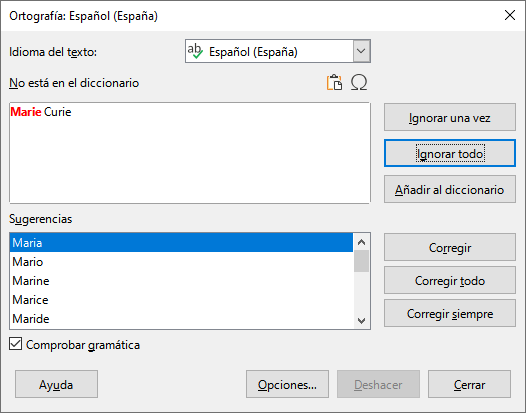The width and height of the screenshot is (526, 413).
Task: Open the Ayuda help button
Action: [56, 384]
